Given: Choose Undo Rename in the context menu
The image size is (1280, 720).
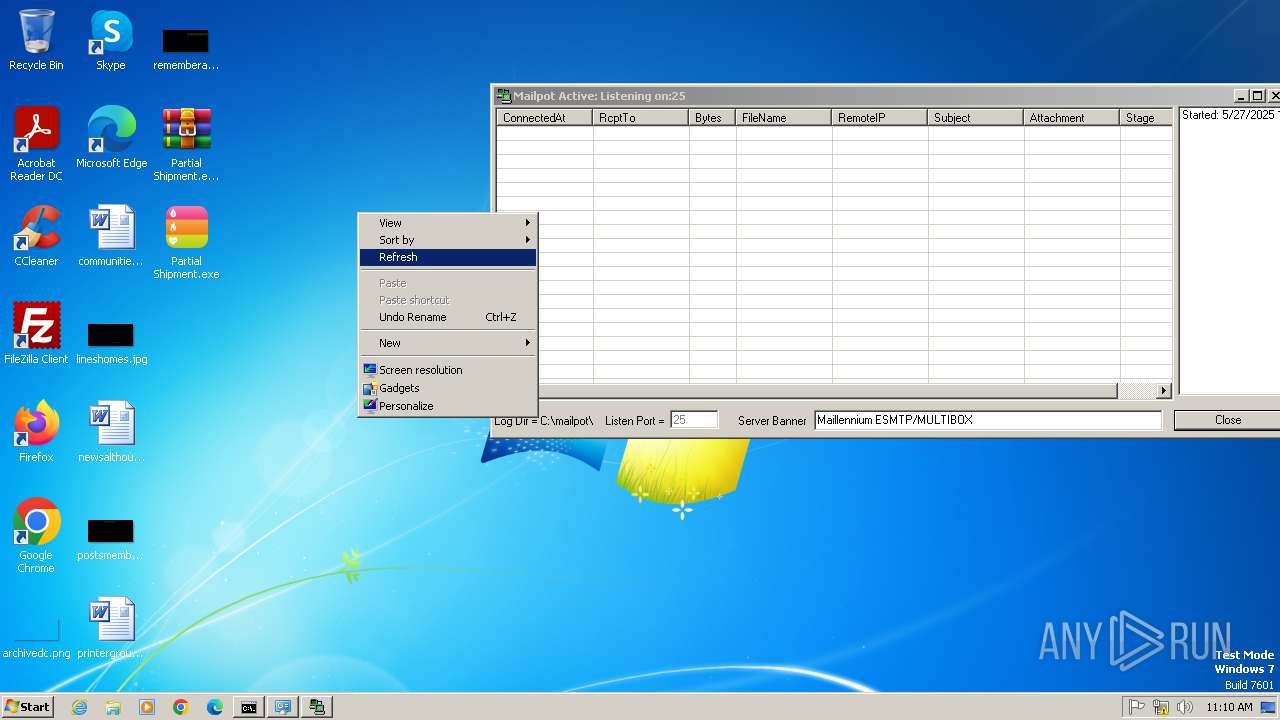Looking at the screenshot, I should (x=448, y=317).
